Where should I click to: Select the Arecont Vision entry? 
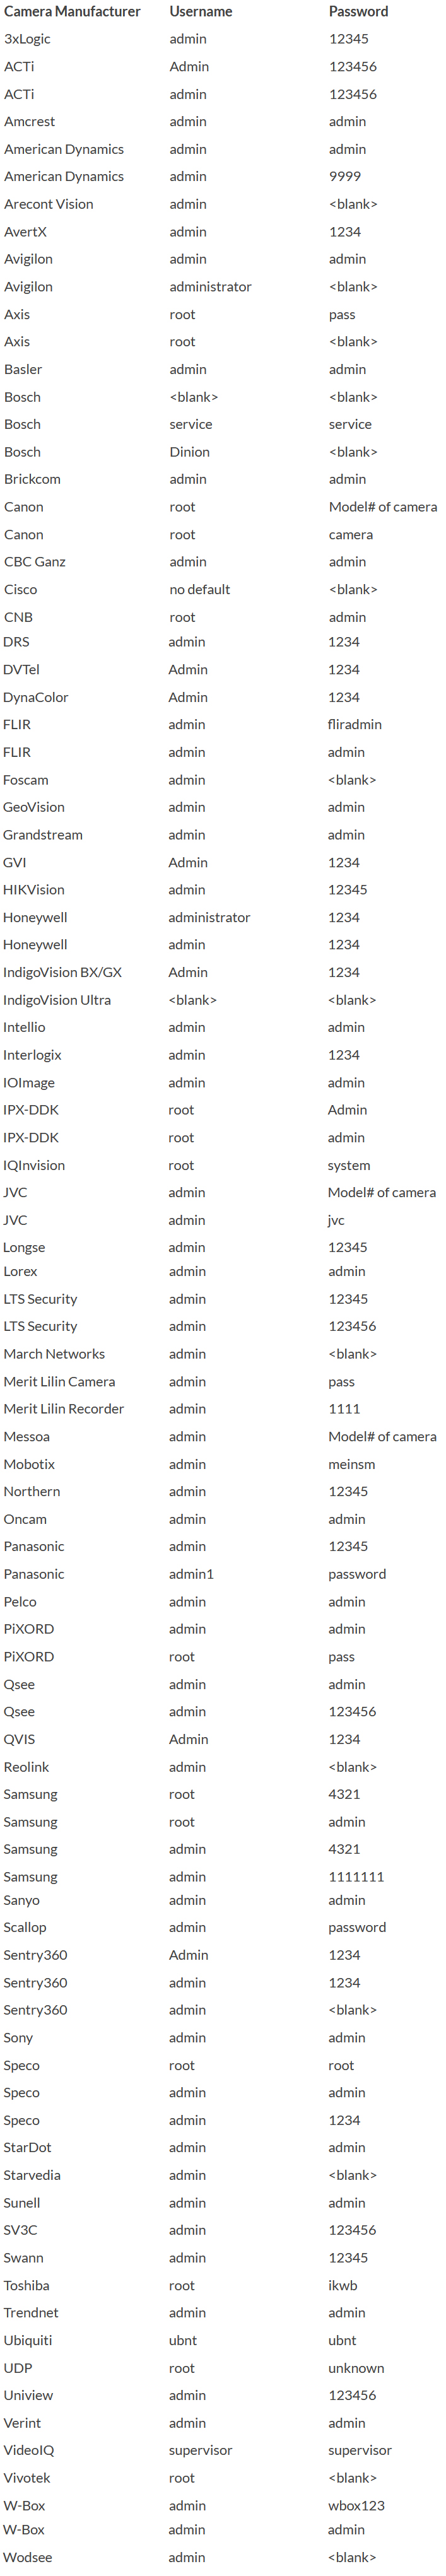[48, 204]
